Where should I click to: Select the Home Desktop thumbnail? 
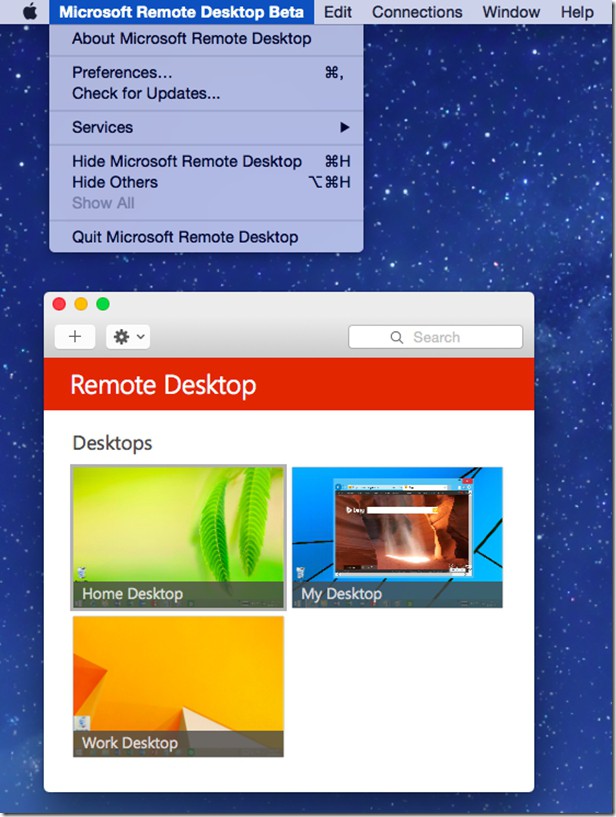(x=178, y=537)
